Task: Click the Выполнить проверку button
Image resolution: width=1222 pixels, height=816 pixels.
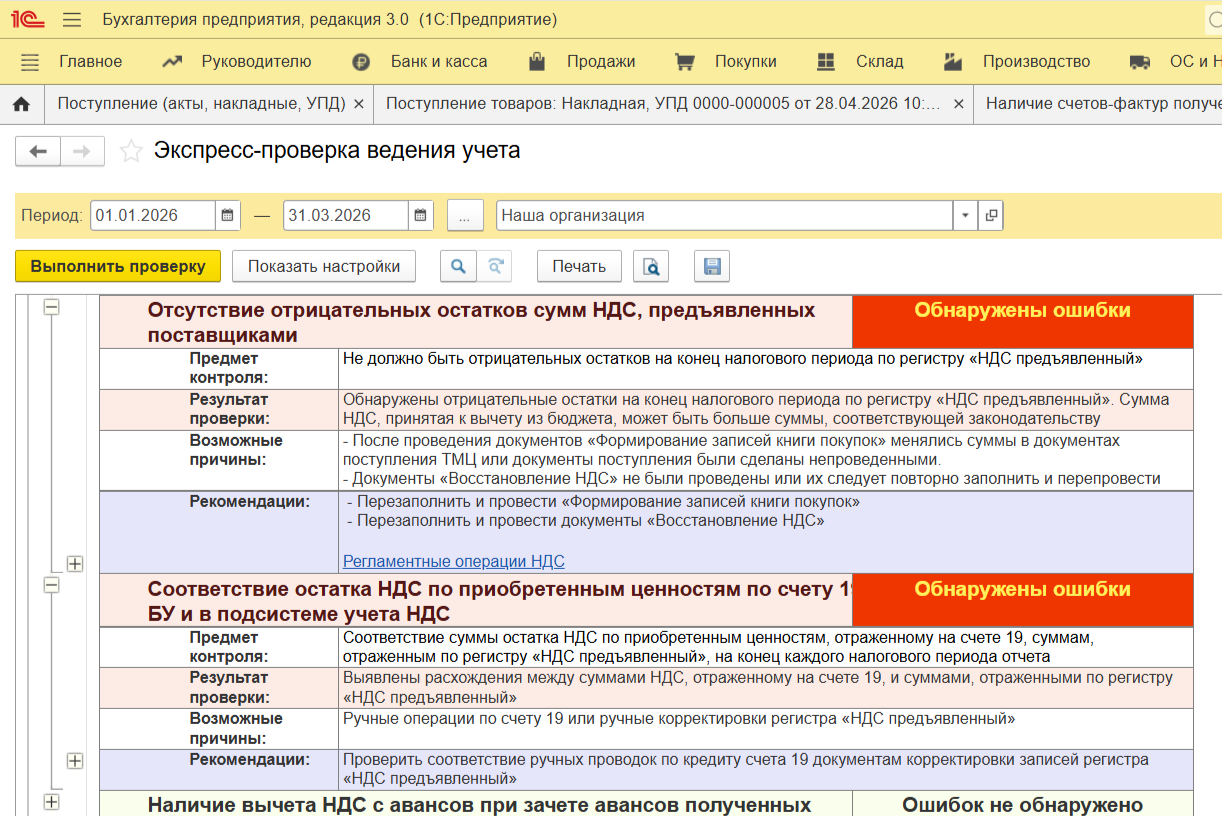Action: point(118,266)
